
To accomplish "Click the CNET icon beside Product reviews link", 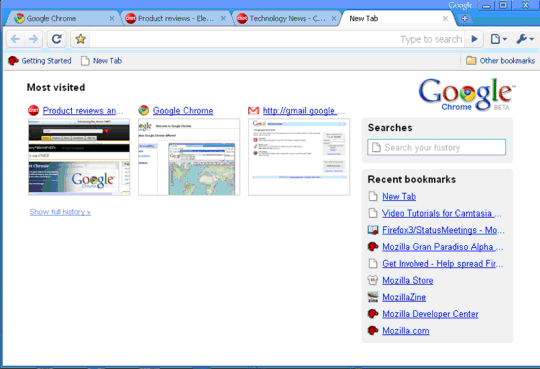I will (x=33, y=110).
